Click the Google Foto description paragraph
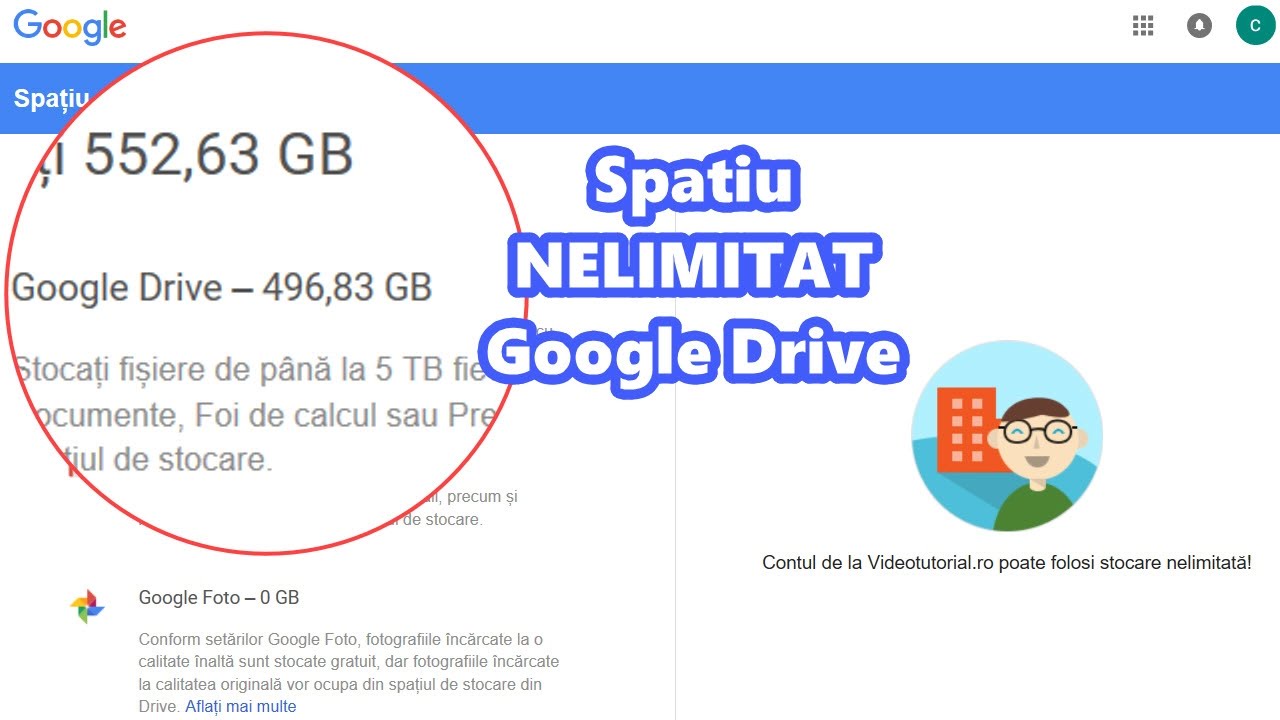This screenshot has width=1280, height=720. tap(349, 673)
